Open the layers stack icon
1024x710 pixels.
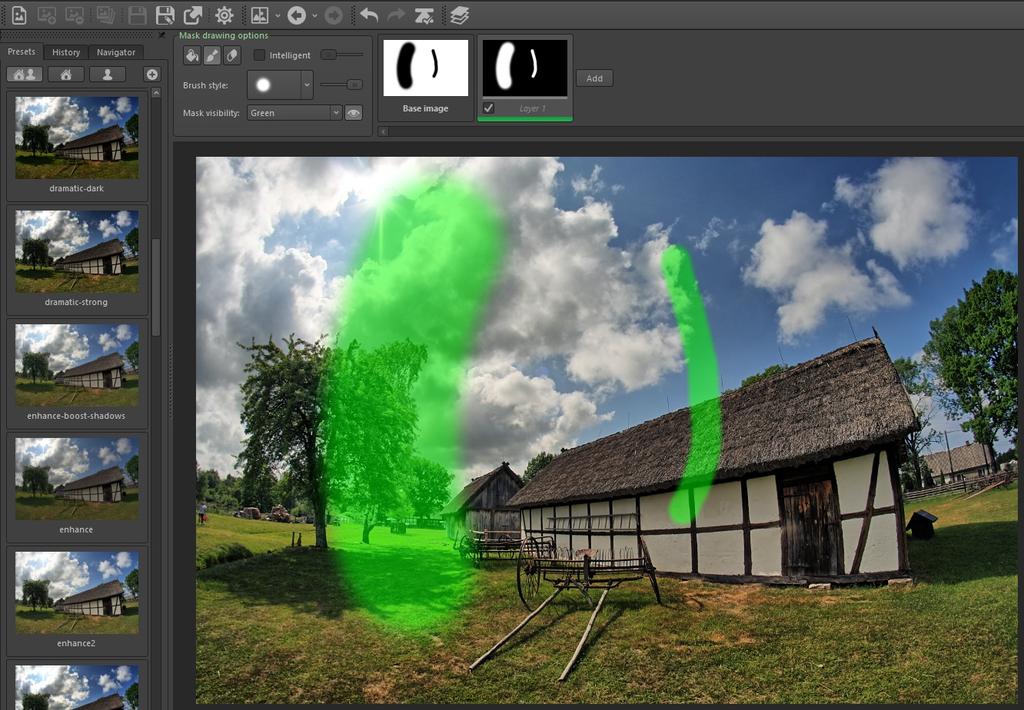[x=460, y=14]
